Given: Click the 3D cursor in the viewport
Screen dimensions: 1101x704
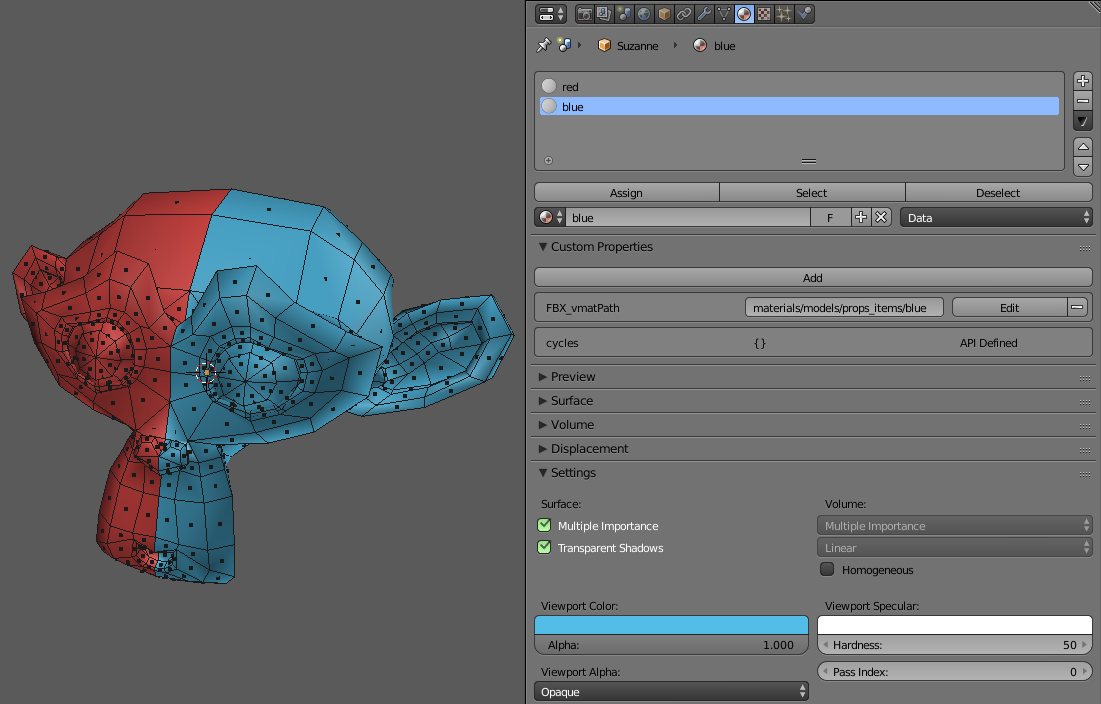Looking at the screenshot, I should point(206,373).
